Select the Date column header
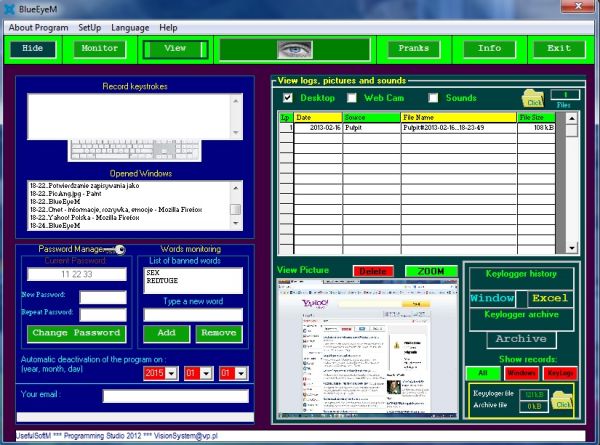The width and height of the screenshot is (600, 445). coord(317,117)
